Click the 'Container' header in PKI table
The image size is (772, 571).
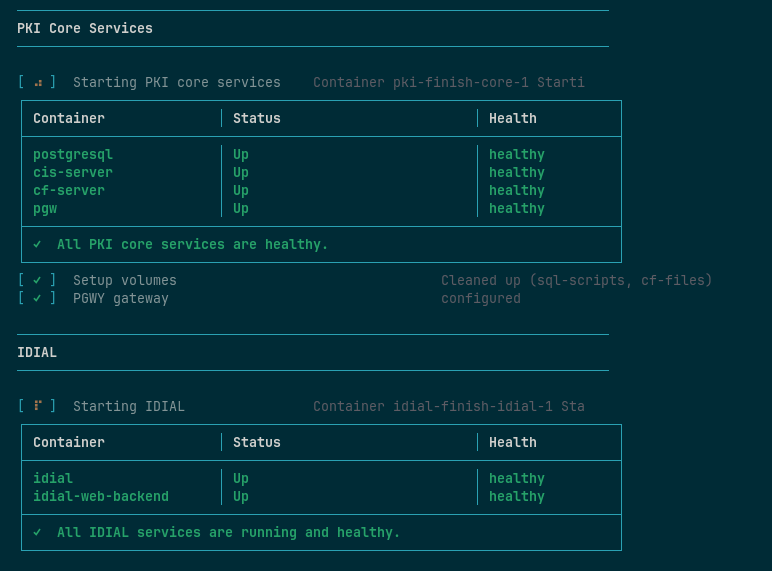69,119
